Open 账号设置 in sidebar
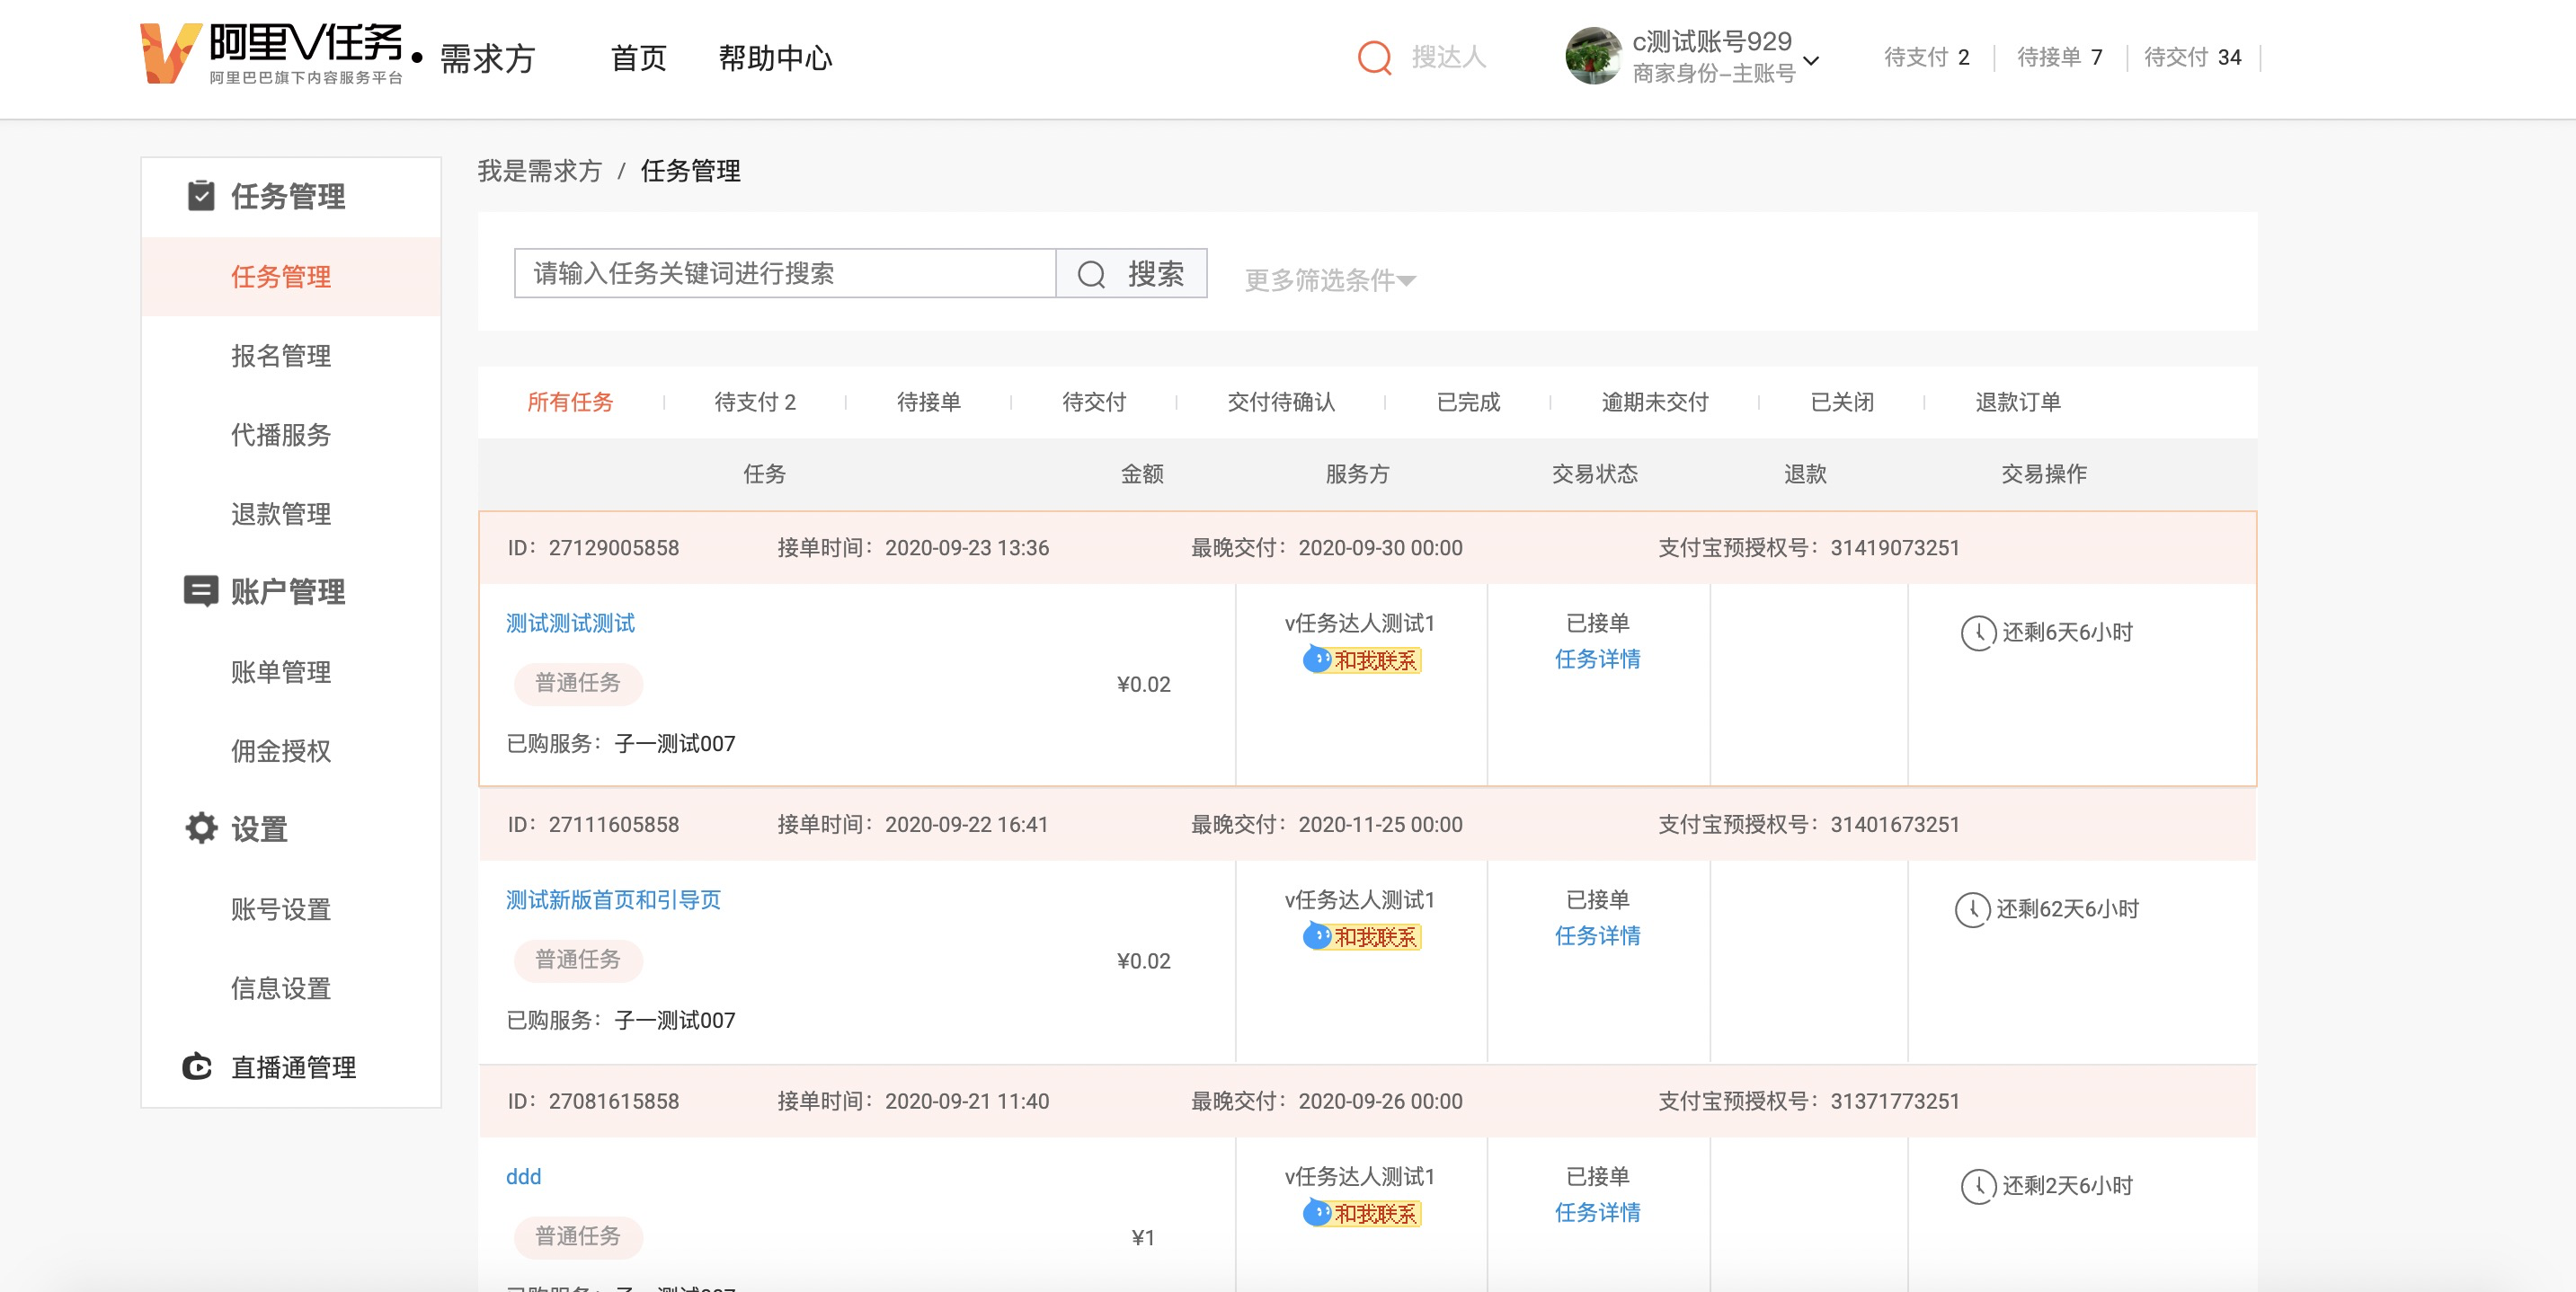This screenshot has height=1292, width=2576. click(x=281, y=908)
